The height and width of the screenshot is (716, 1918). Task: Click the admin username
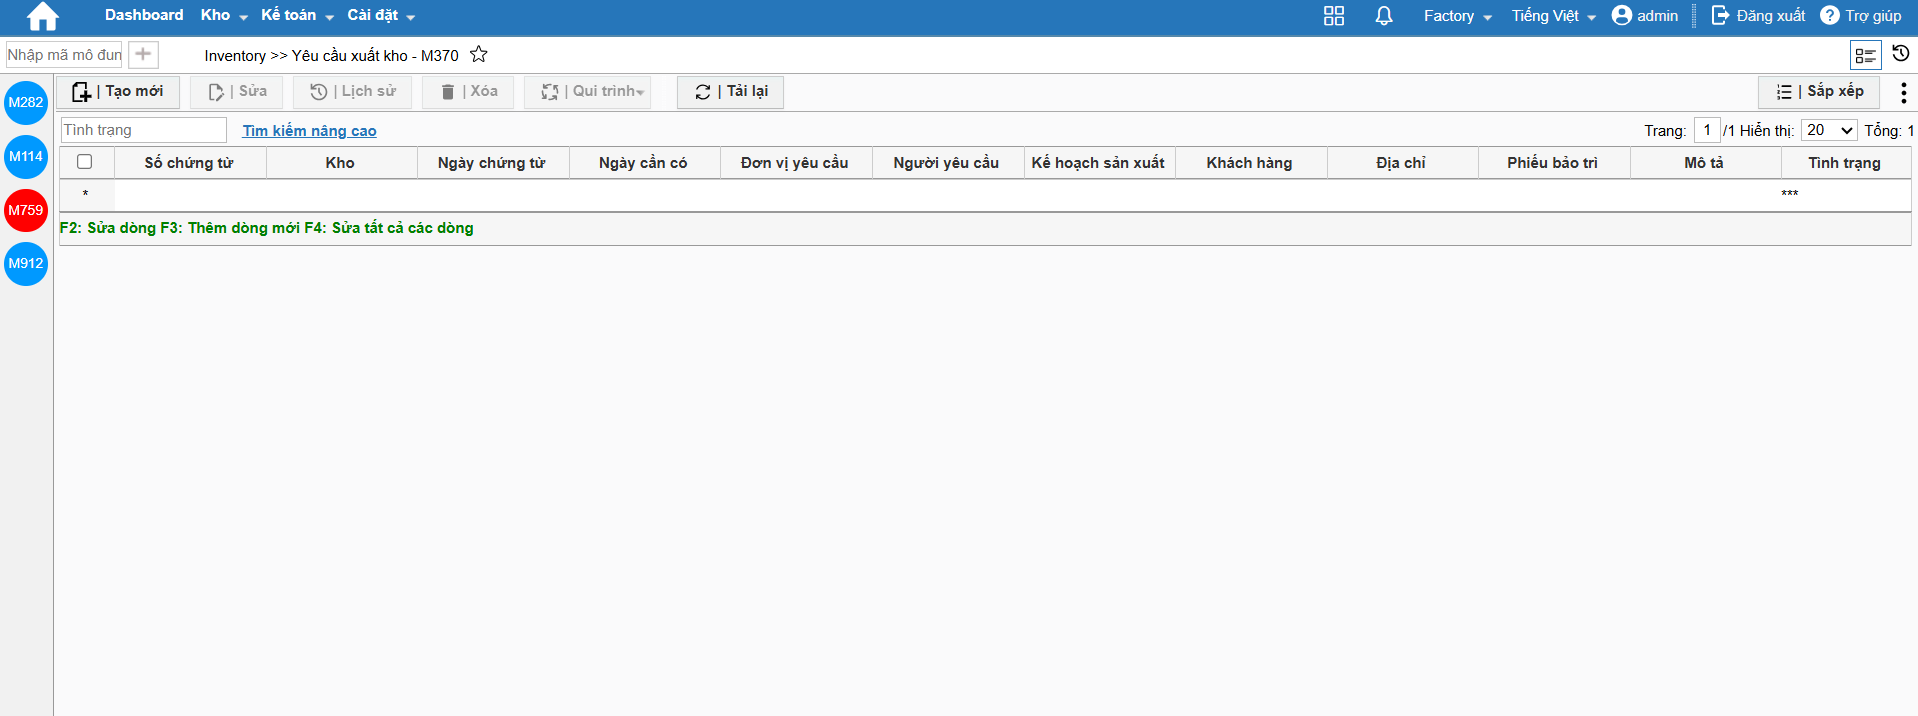[x=1657, y=16]
